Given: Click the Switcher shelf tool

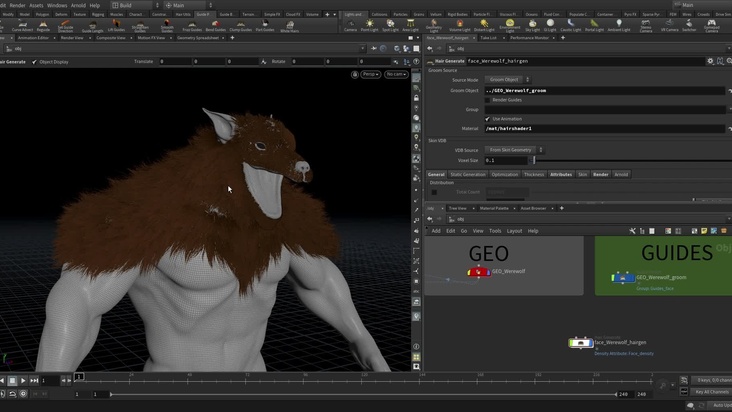Looking at the screenshot, I should point(689,26).
